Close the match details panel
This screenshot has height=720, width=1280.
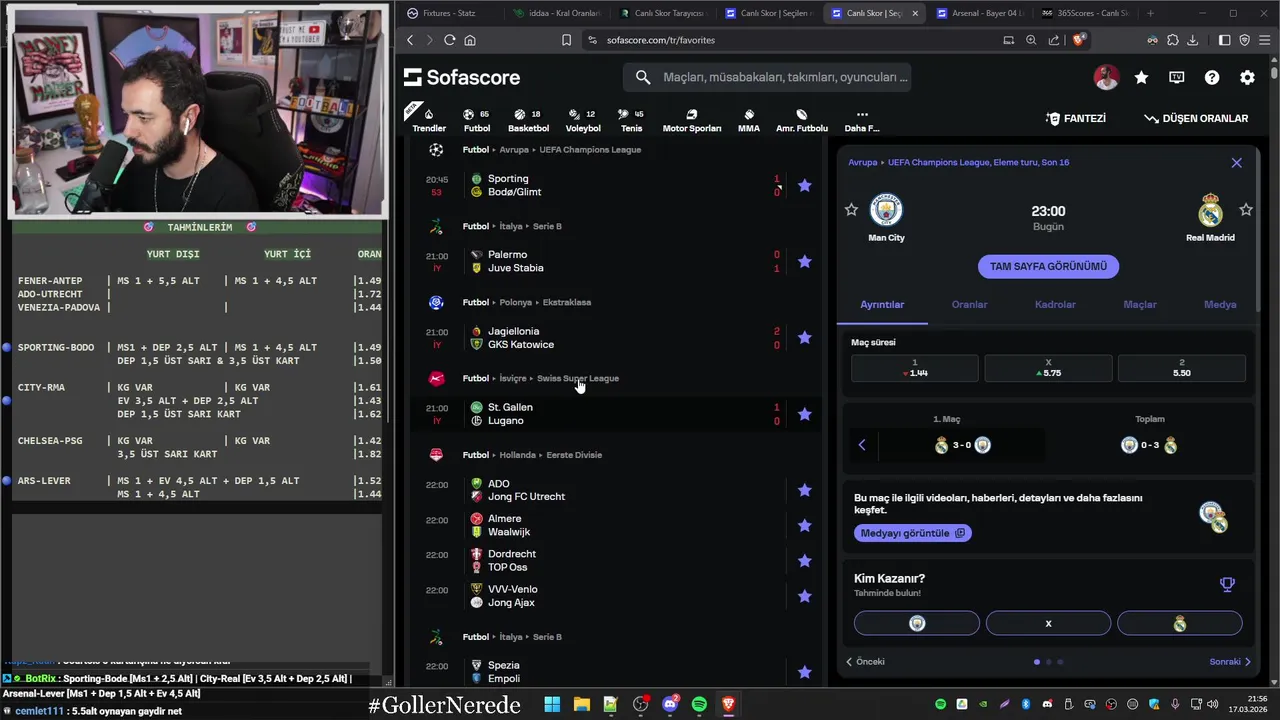tap(1236, 163)
